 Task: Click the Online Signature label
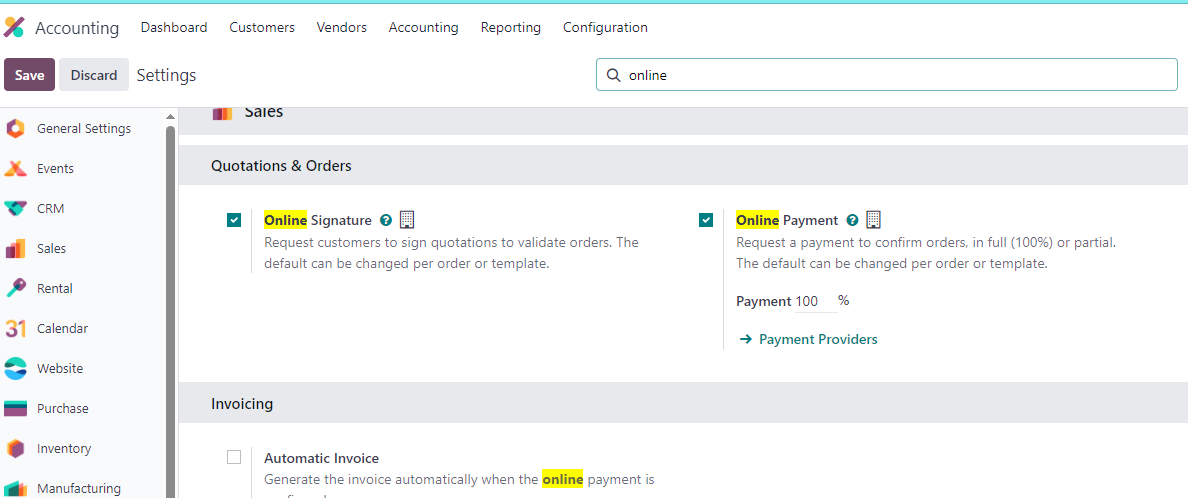tap(317, 221)
